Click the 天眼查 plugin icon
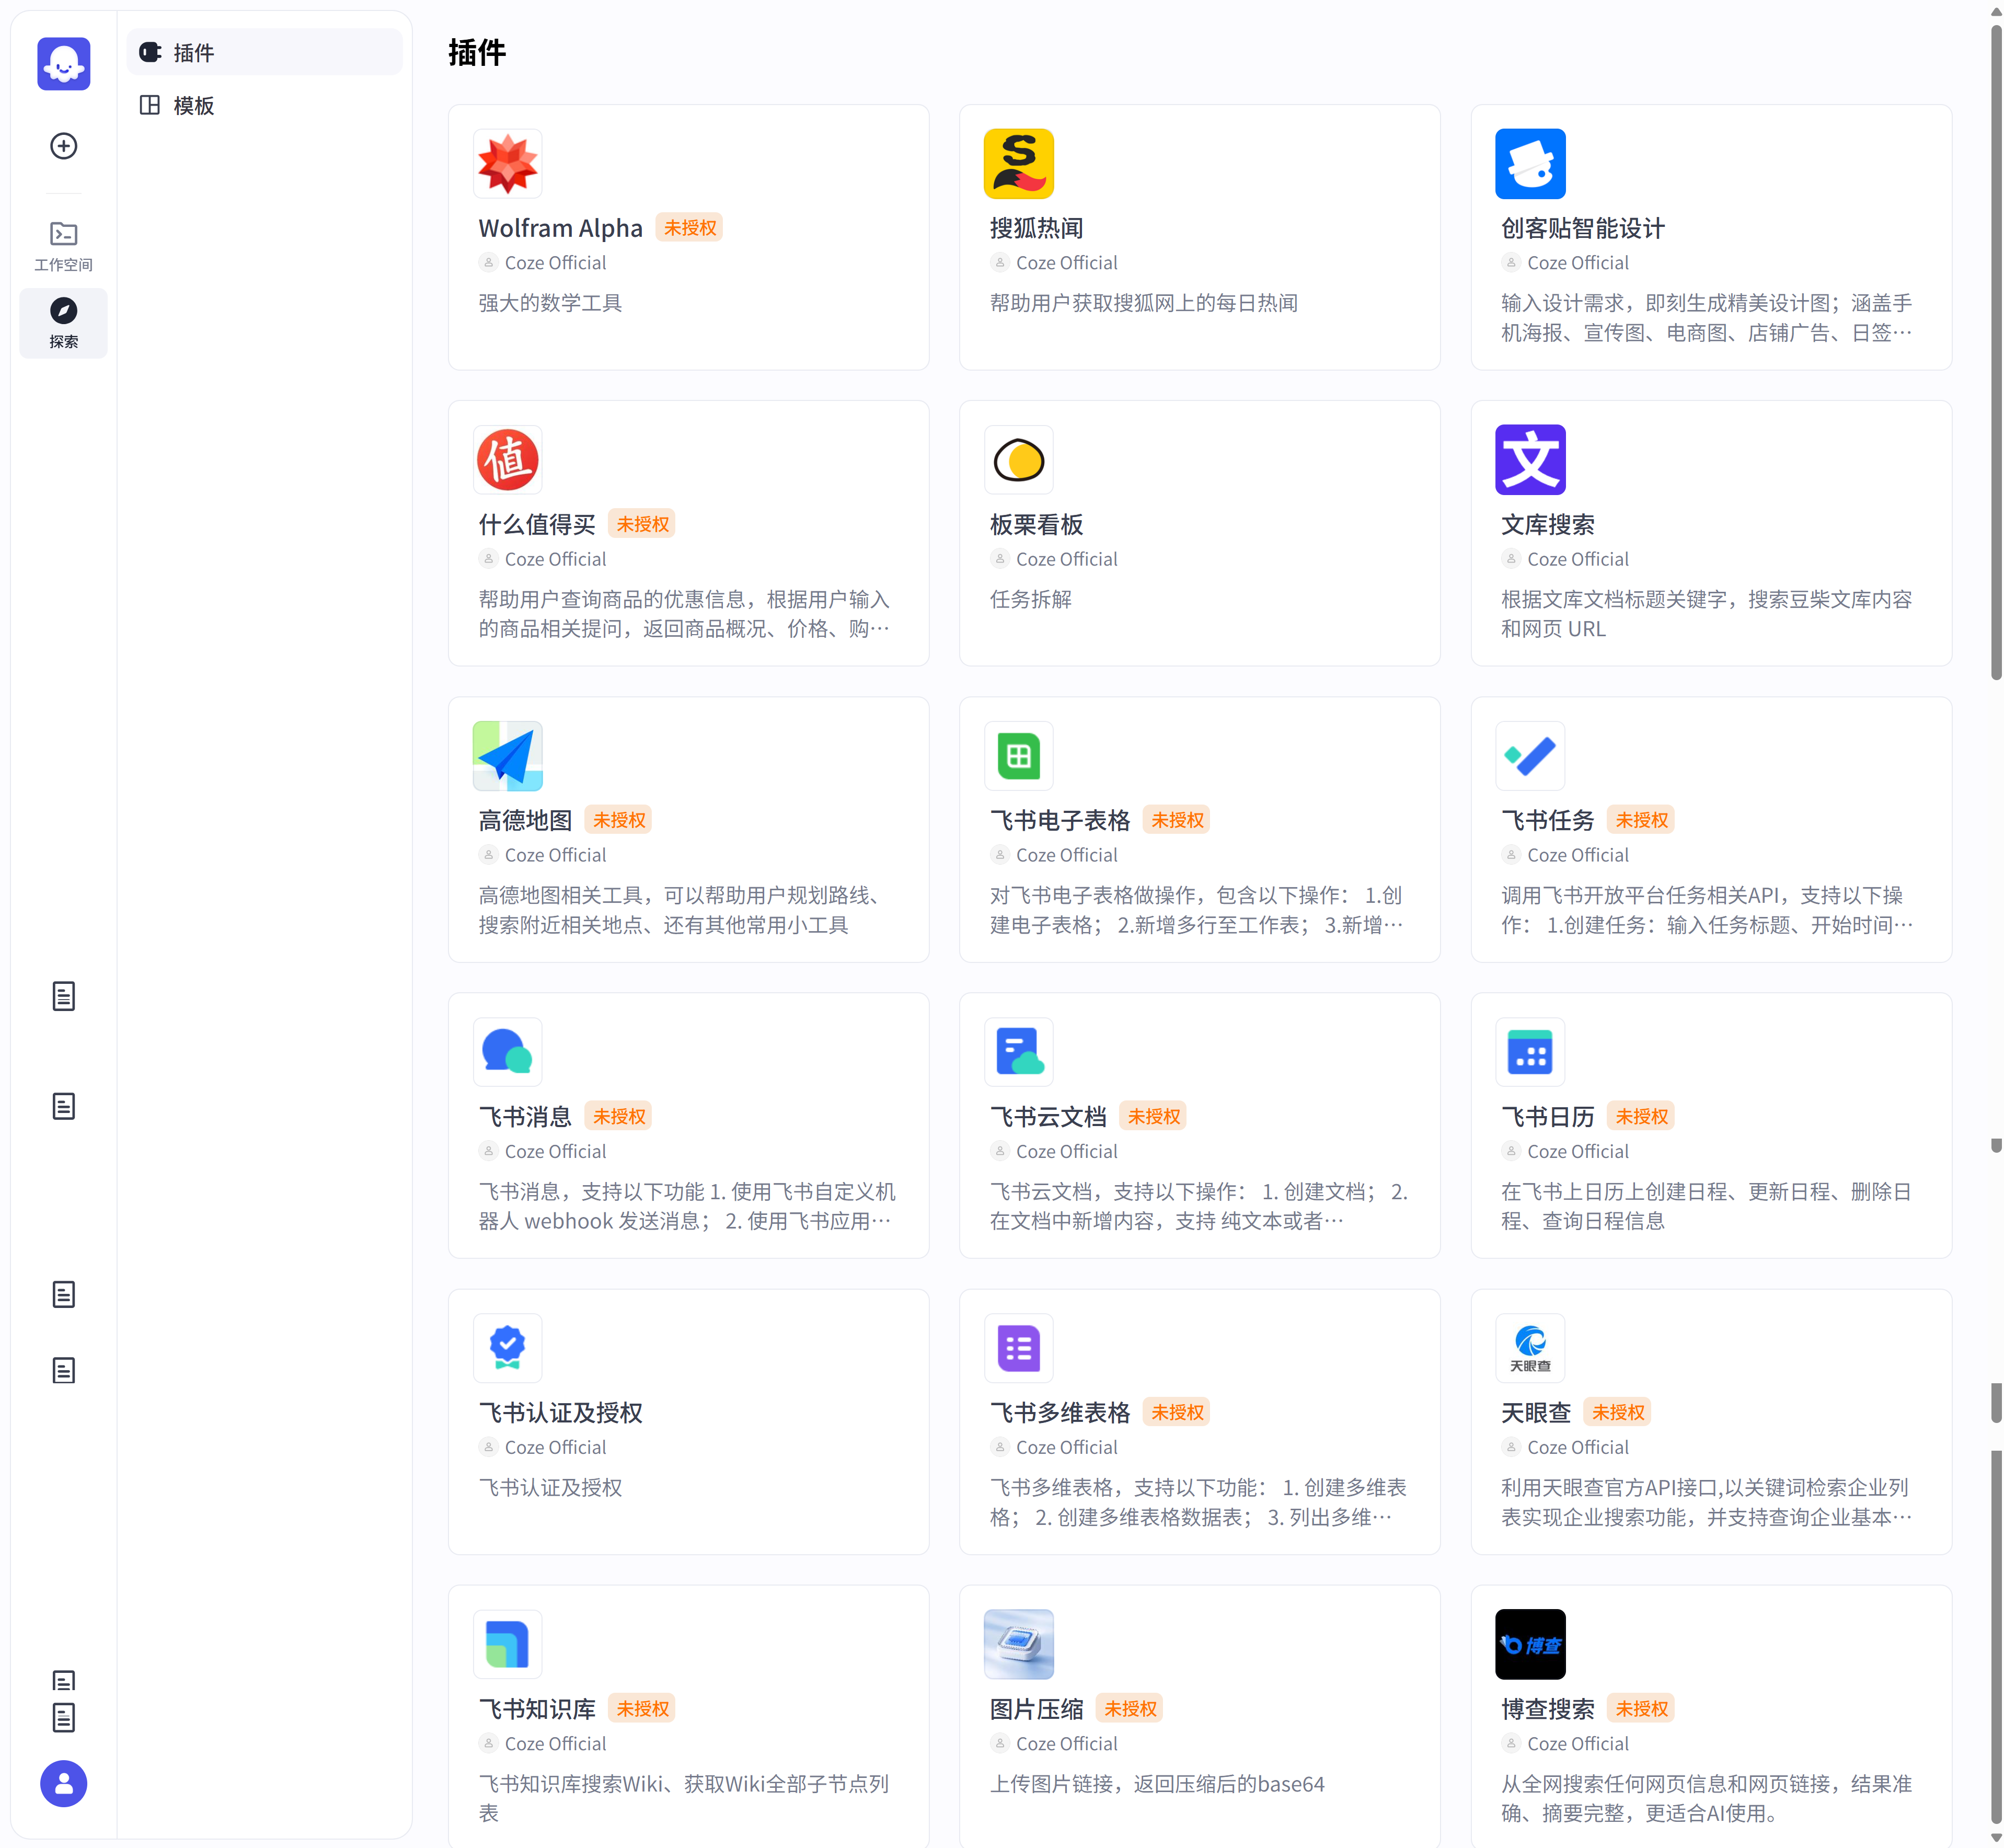The width and height of the screenshot is (2004, 1848). click(x=1530, y=1348)
